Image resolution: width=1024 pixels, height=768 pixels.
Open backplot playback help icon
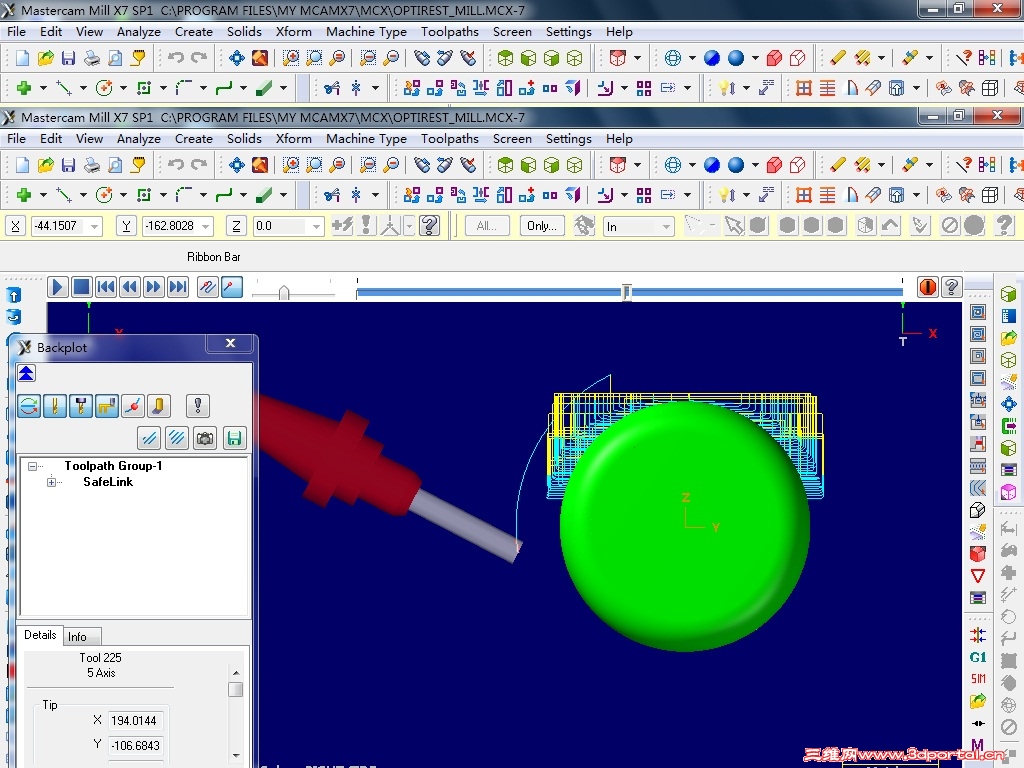(x=952, y=287)
